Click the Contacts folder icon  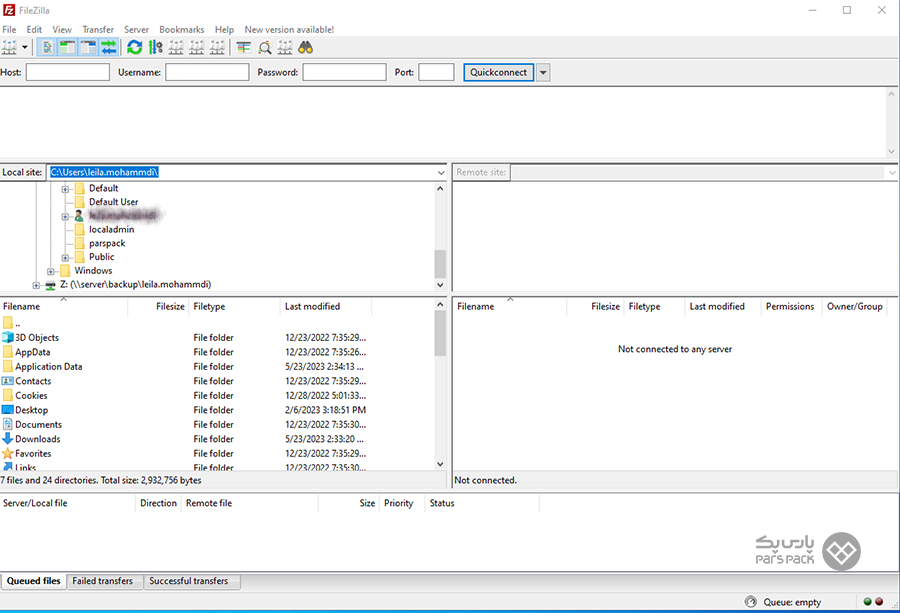pyautogui.click(x=7, y=381)
